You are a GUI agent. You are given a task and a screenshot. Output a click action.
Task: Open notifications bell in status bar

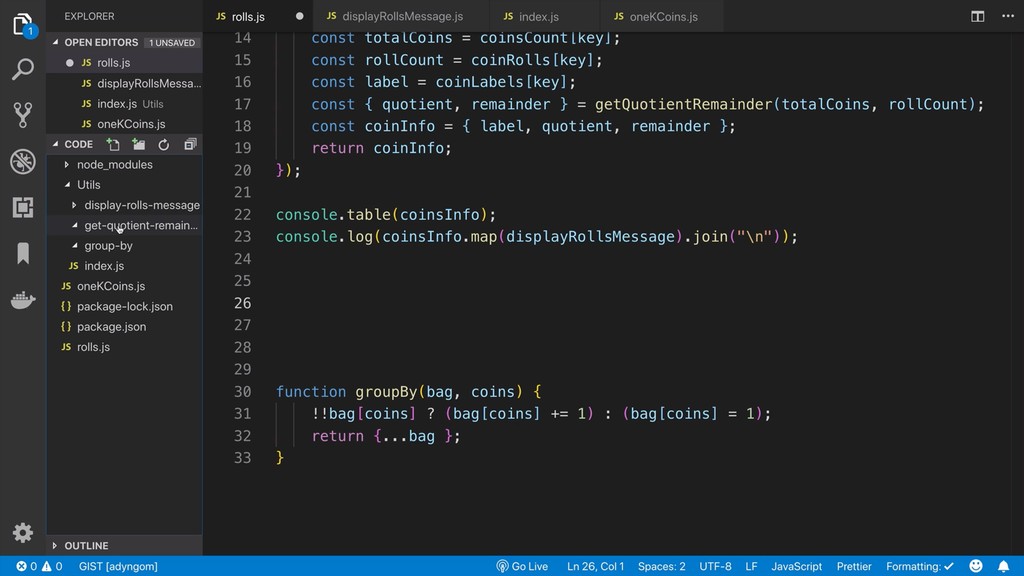[1003, 566]
